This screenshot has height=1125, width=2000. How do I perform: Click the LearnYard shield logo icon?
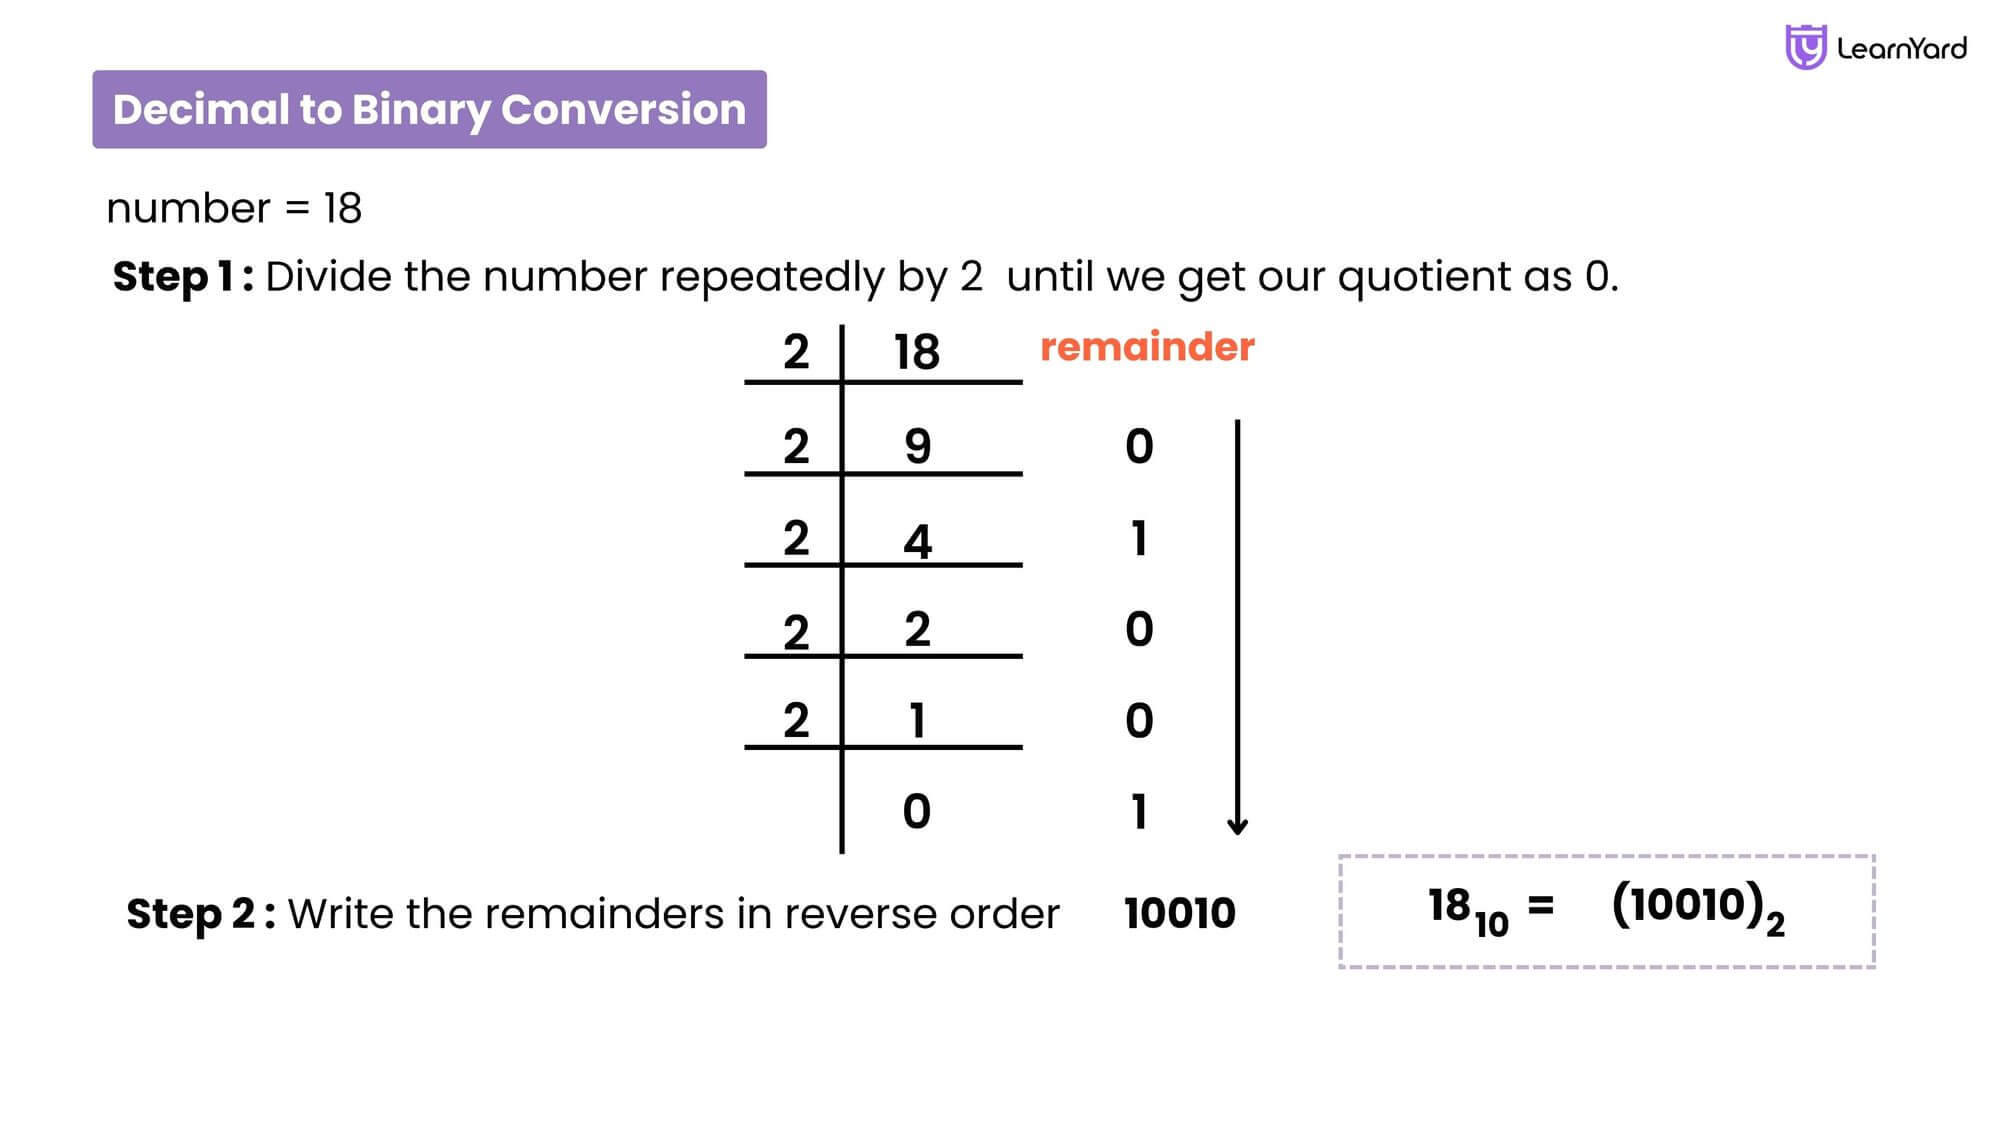tap(1798, 43)
